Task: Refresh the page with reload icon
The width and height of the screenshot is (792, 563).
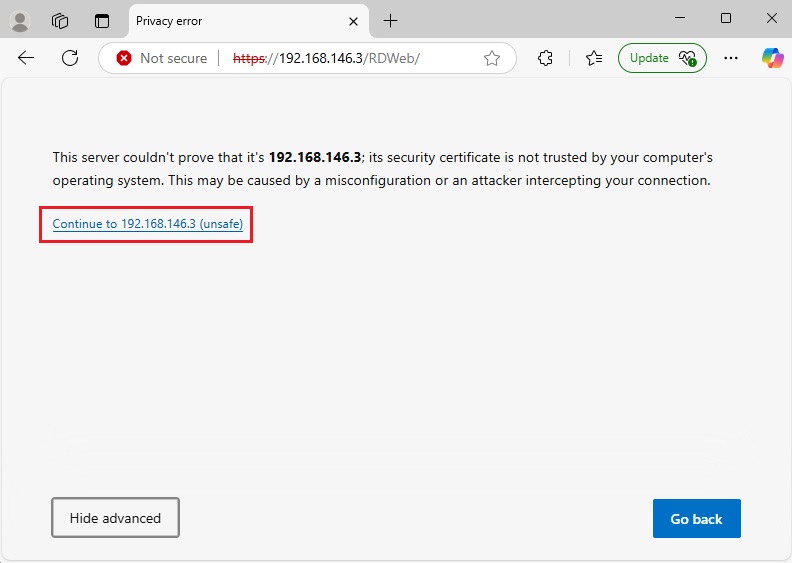Action: (70, 58)
